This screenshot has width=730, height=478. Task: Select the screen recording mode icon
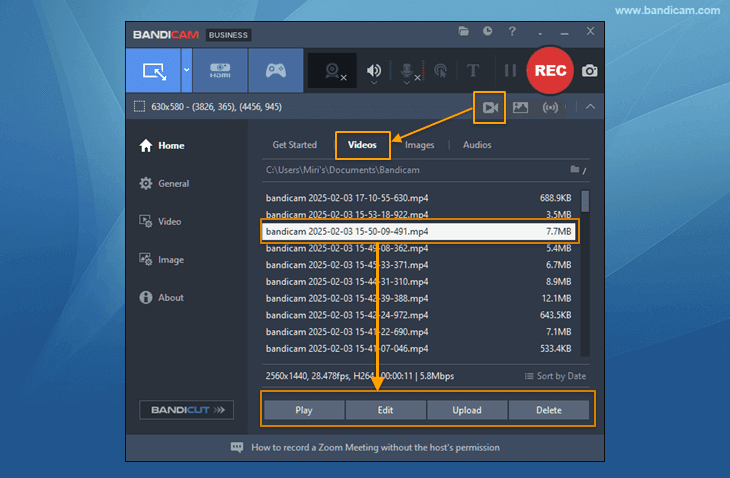(x=153, y=71)
